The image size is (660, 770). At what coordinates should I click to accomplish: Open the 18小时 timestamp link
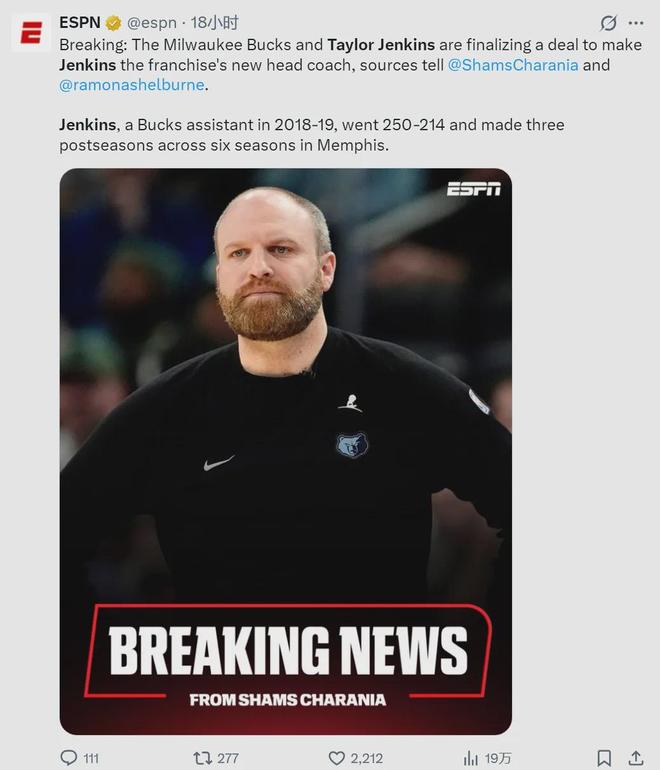point(215,23)
